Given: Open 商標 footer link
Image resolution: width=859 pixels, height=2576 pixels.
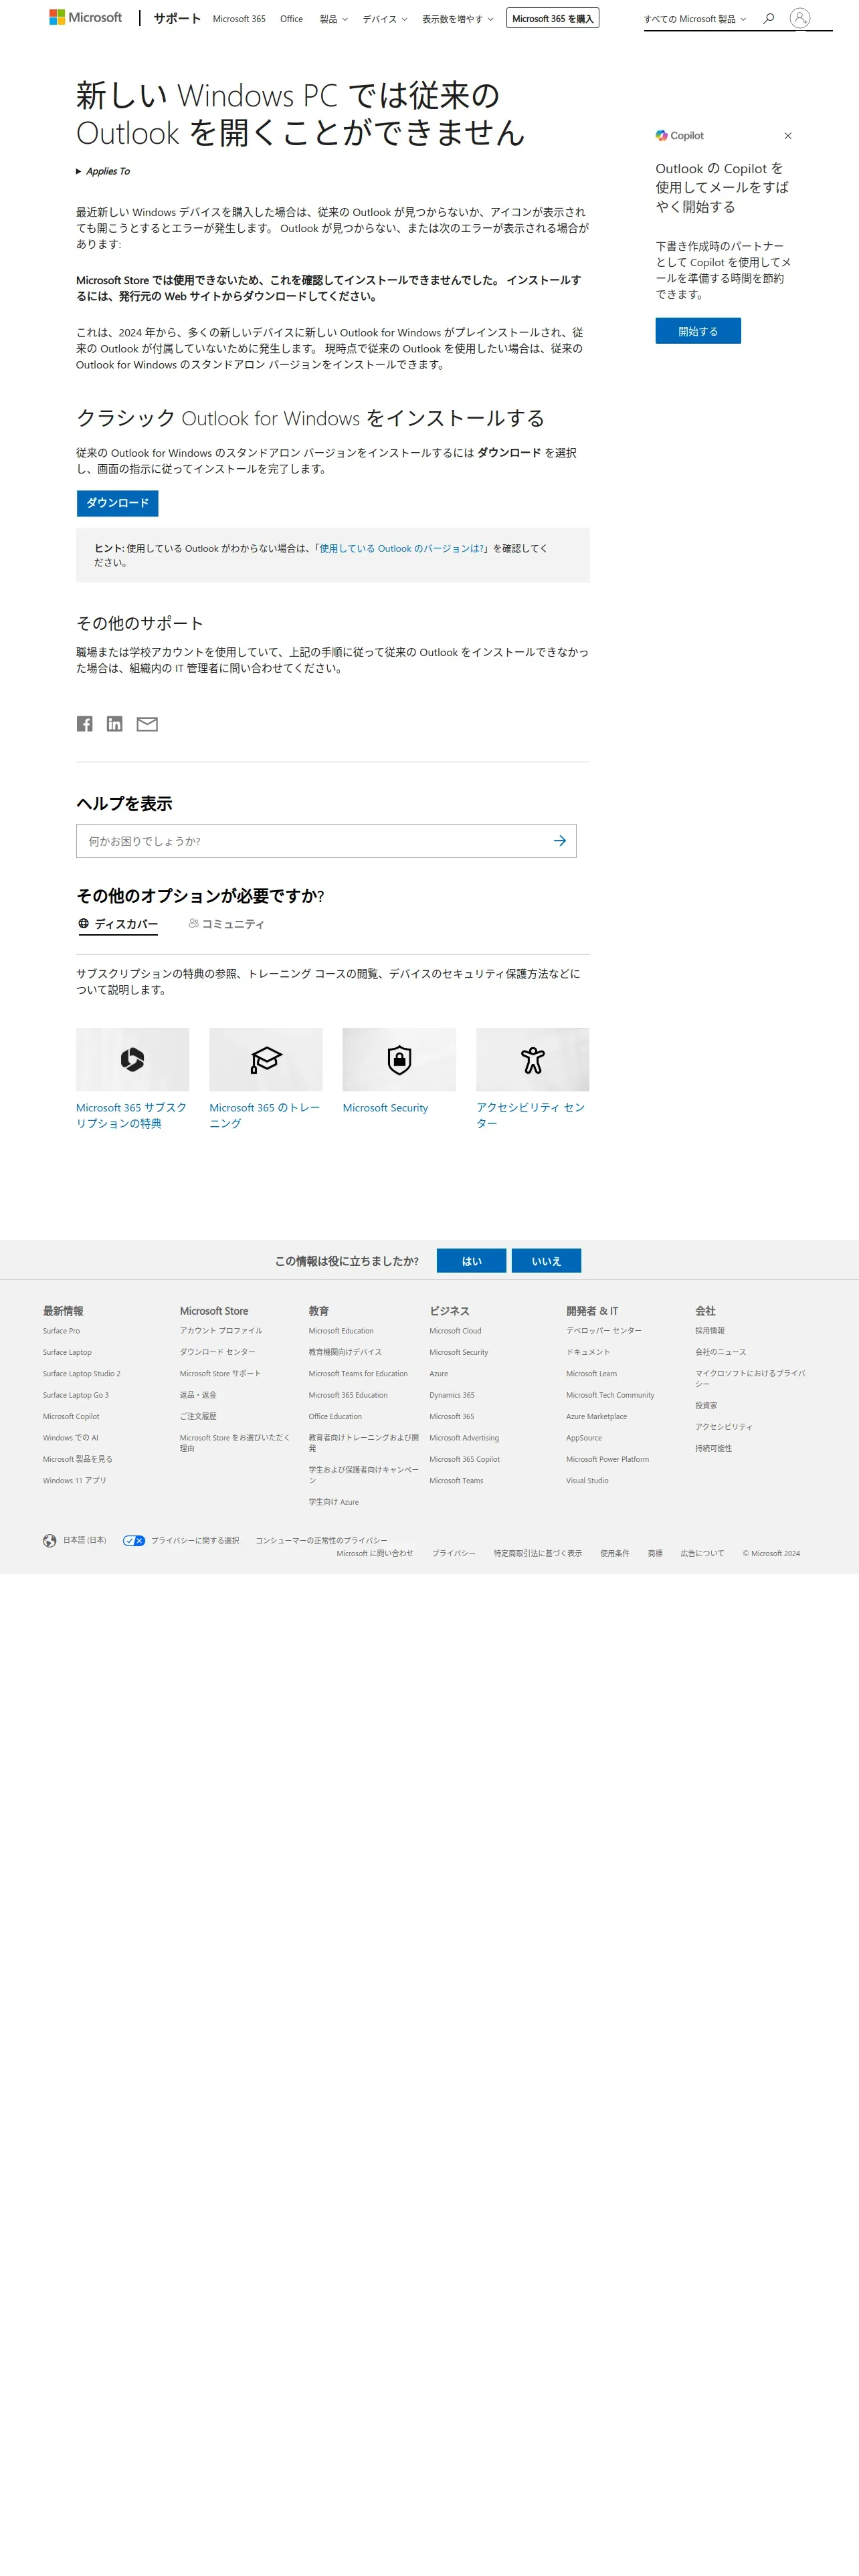Looking at the screenshot, I should tap(655, 1553).
